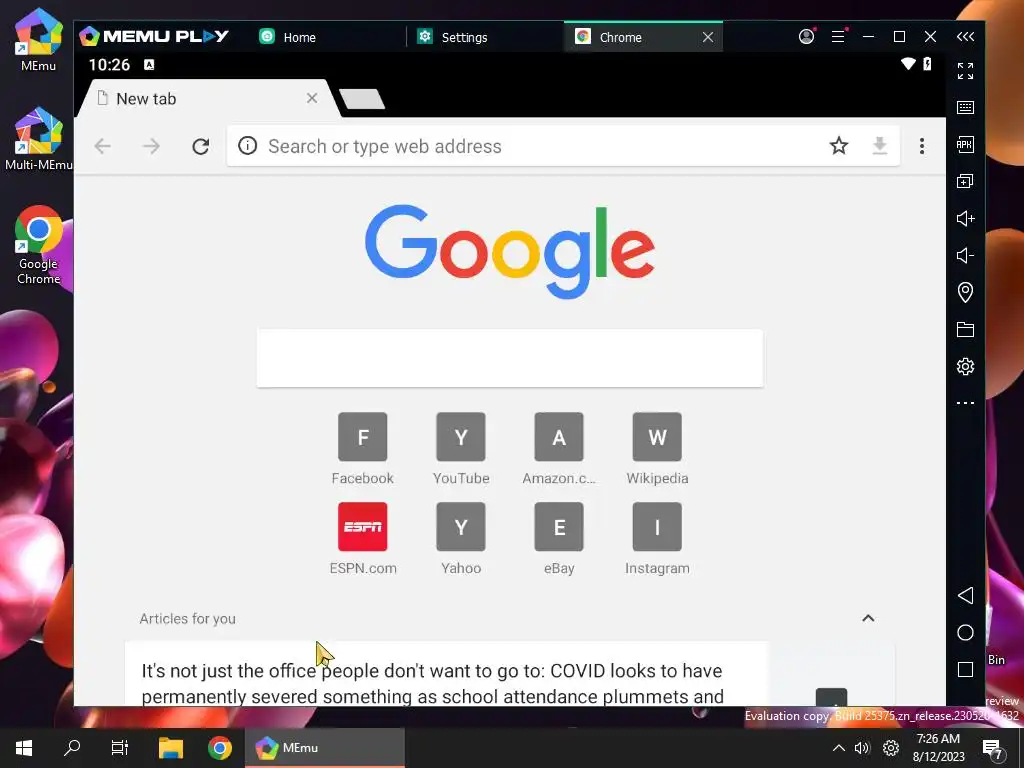Open the Google Chrome desktop shortcut
This screenshot has height=768, width=1024.
click(x=39, y=245)
